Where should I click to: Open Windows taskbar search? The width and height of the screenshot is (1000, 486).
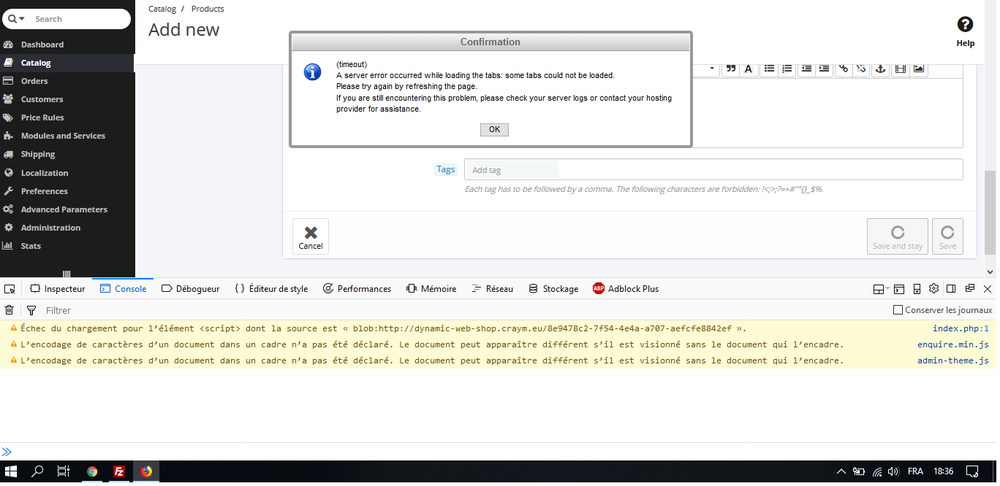pyautogui.click(x=38, y=472)
